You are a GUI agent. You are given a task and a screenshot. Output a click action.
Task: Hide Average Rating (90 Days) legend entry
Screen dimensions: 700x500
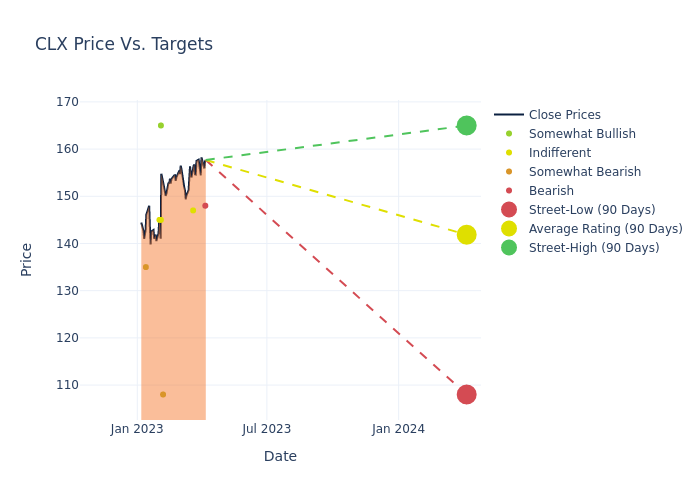[x=605, y=229]
